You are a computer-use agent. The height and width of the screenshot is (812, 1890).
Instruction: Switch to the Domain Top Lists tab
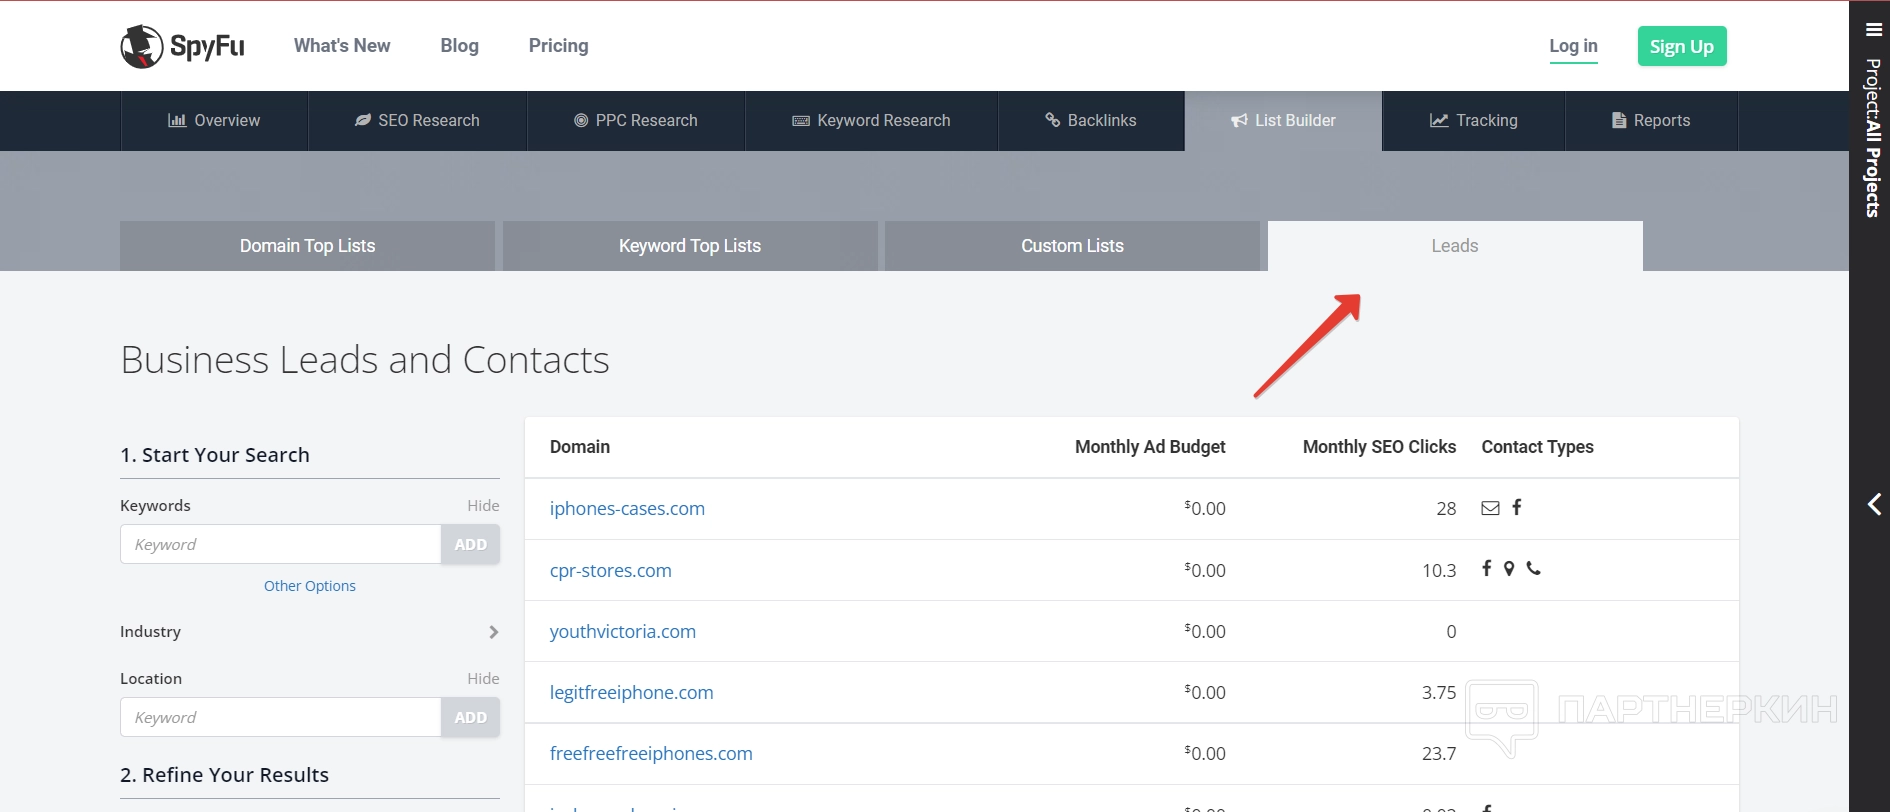click(x=307, y=246)
